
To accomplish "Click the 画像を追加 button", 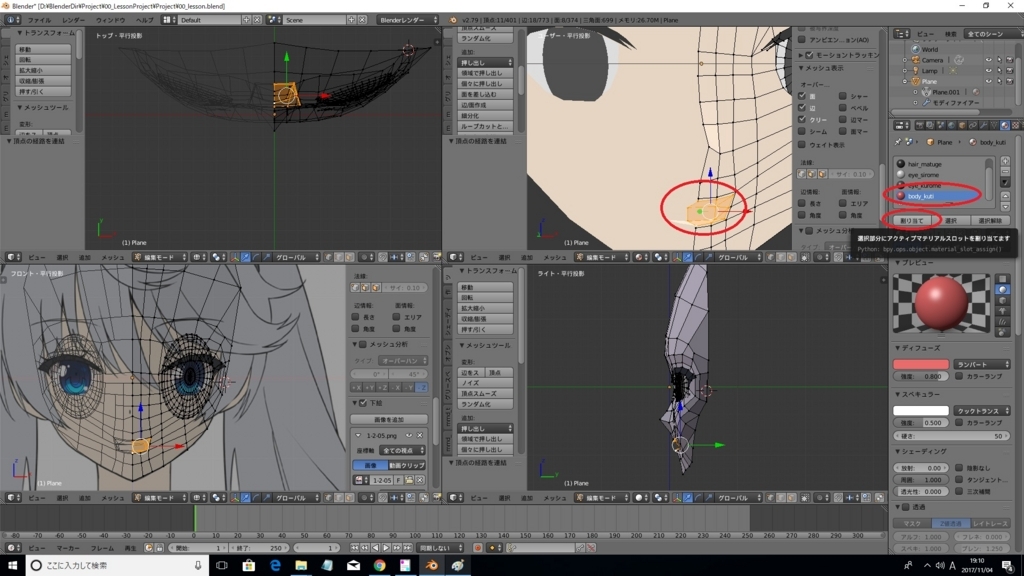I will pos(389,420).
